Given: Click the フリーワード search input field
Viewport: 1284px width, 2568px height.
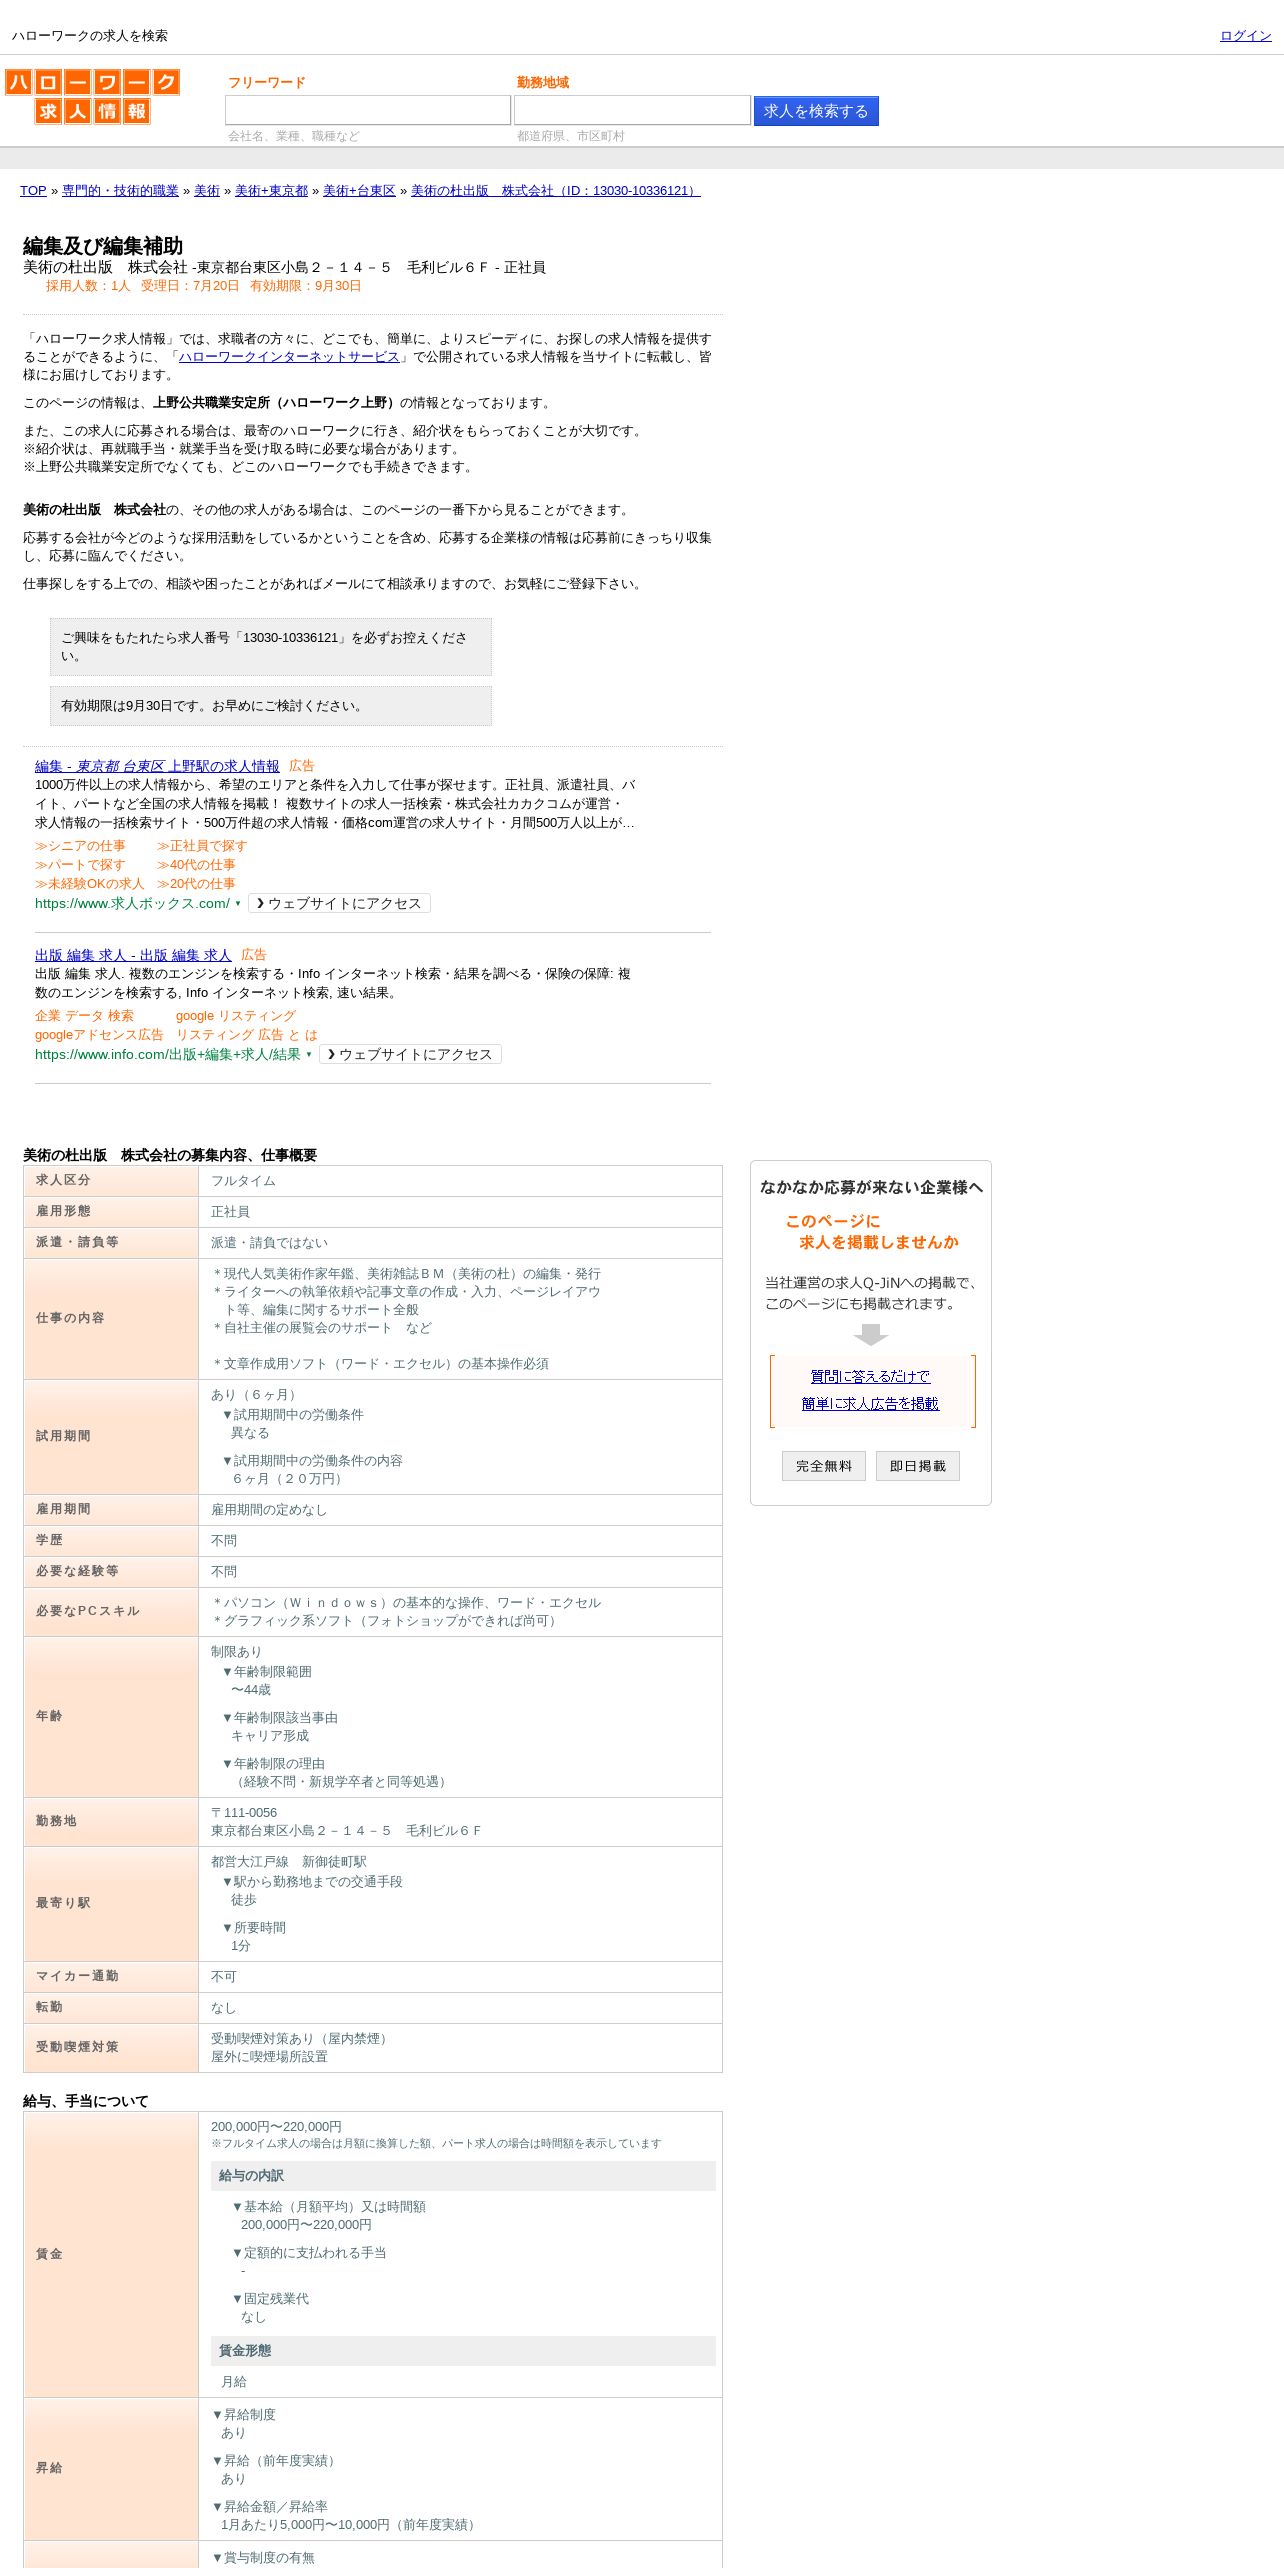Looking at the screenshot, I should click(x=368, y=110).
